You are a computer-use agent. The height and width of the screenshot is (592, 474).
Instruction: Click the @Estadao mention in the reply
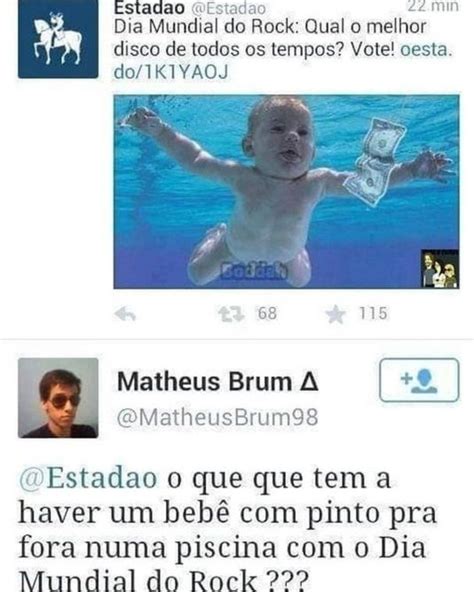coord(88,478)
